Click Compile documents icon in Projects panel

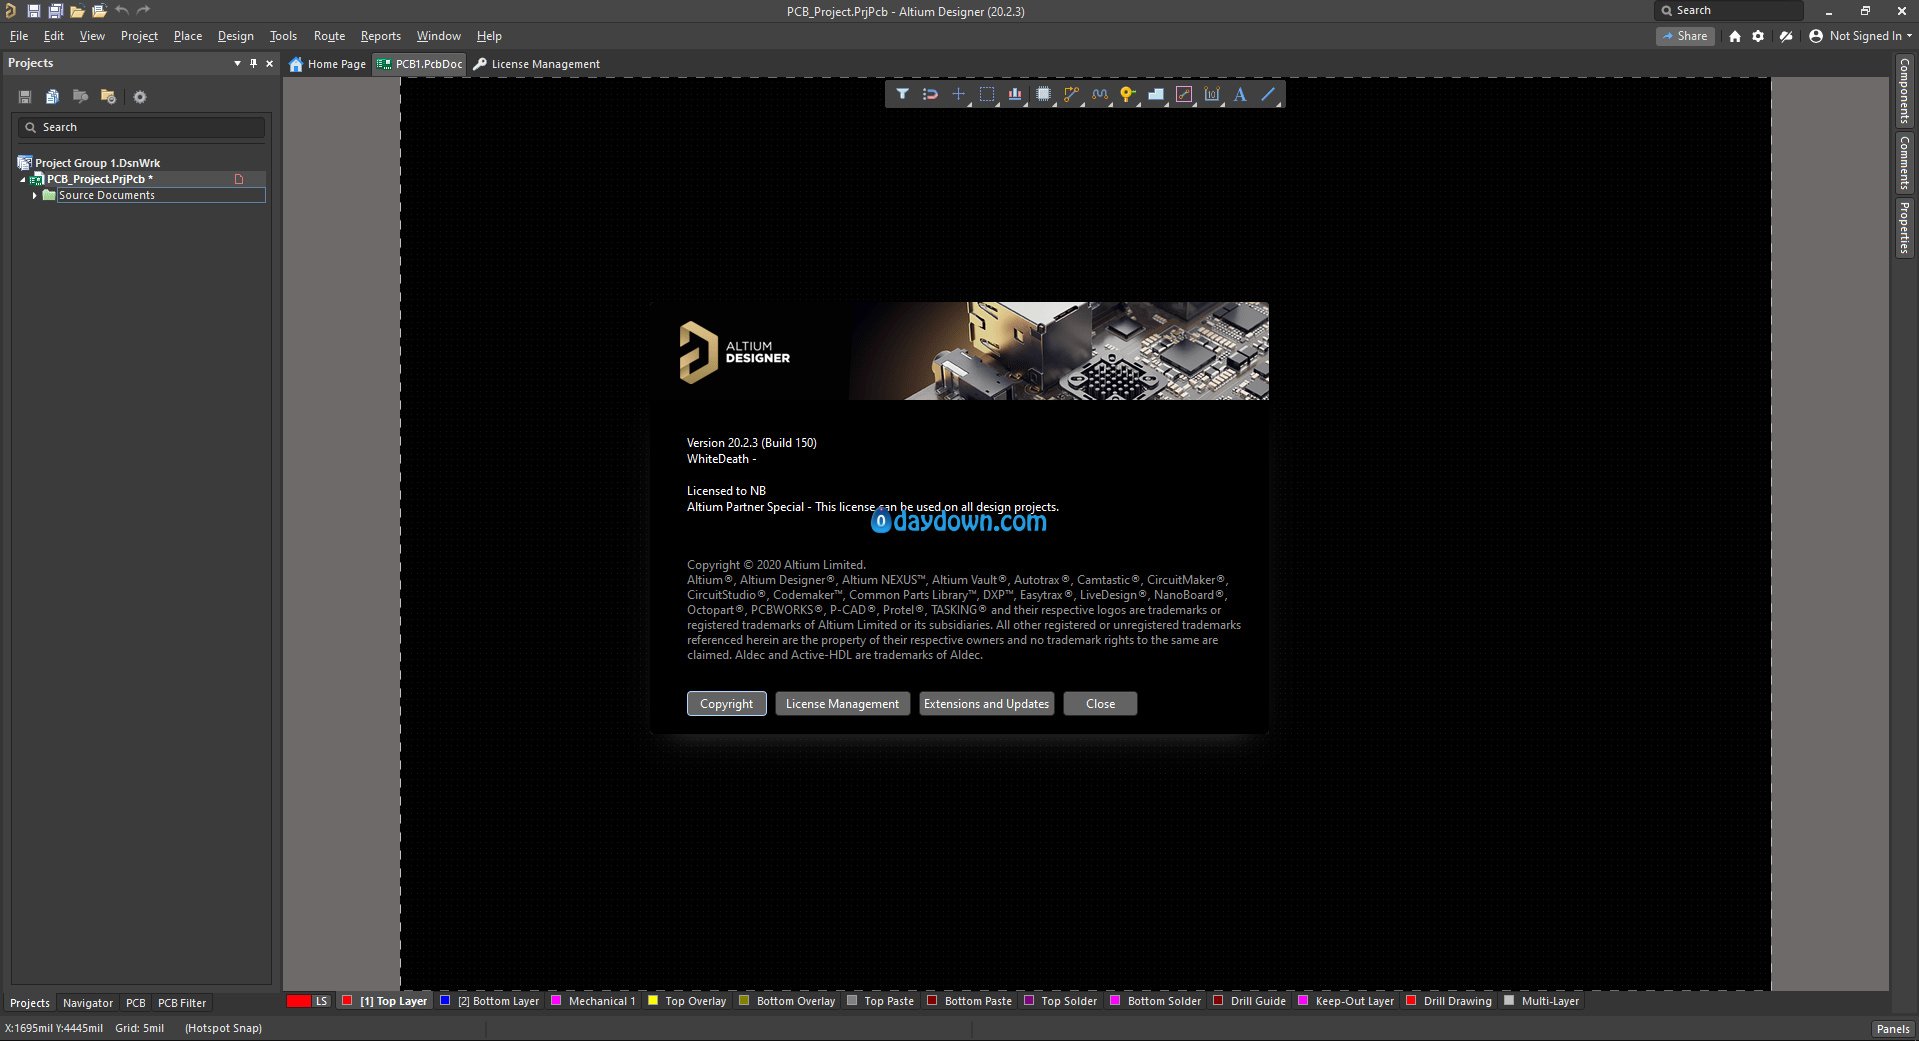coord(52,97)
